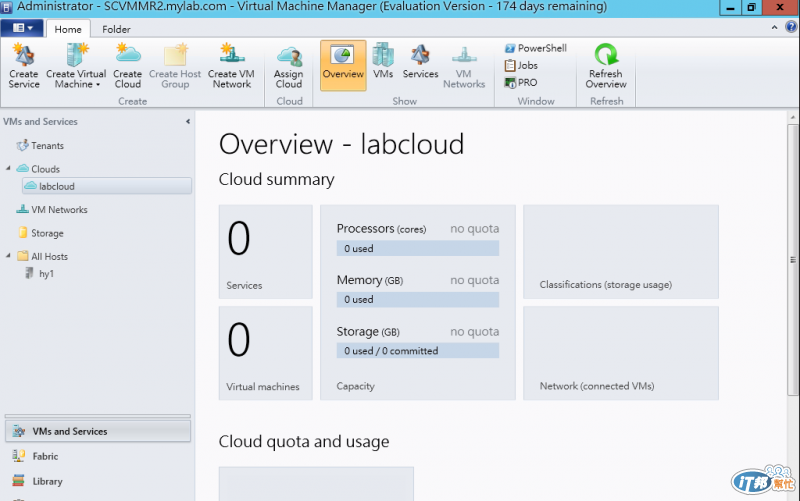
Task: Select the labcloud cloud
Action: tap(107, 186)
